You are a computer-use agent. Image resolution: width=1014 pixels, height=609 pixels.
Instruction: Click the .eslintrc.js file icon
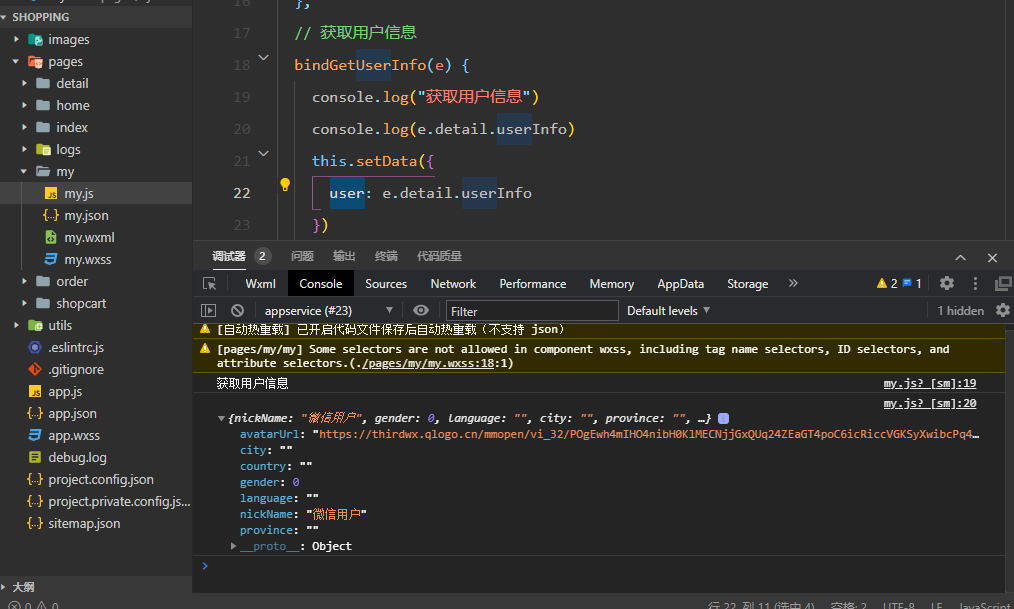point(35,347)
